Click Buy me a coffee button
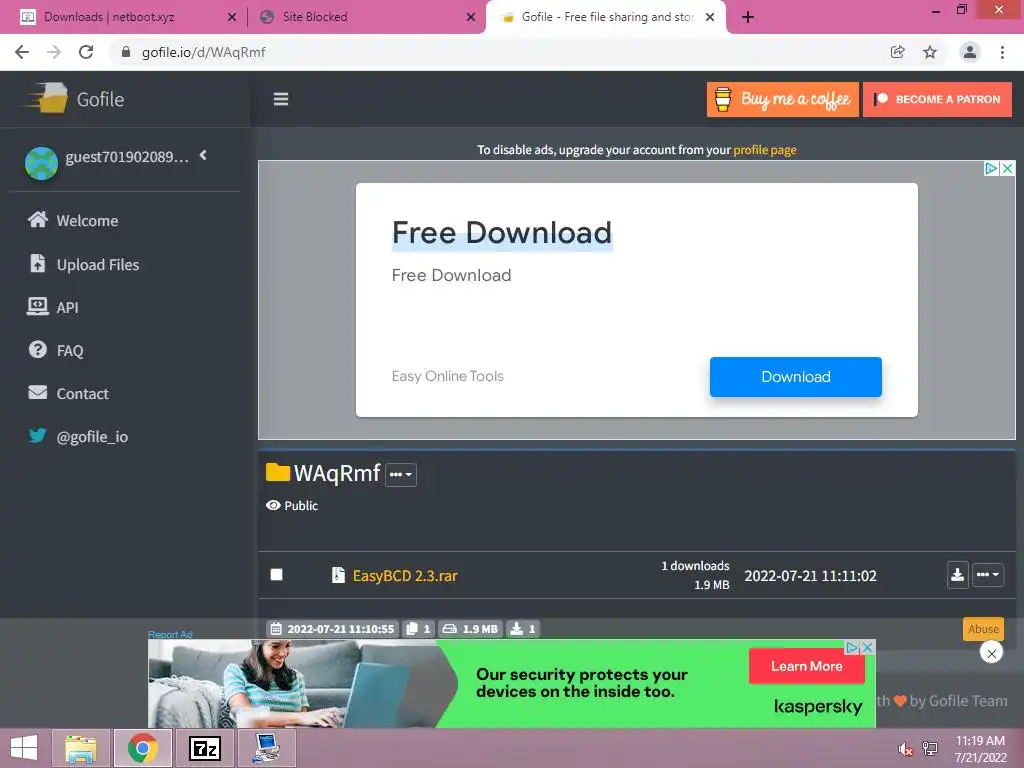 (782, 99)
